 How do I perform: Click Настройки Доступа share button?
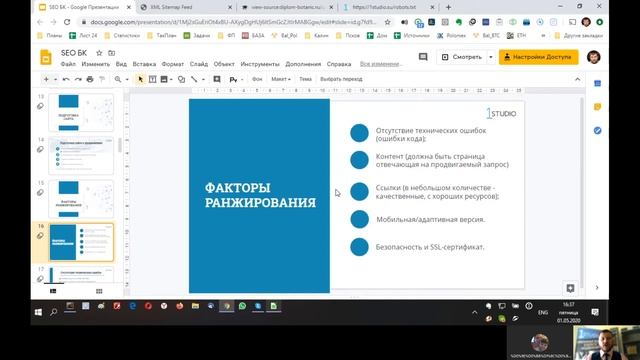pyautogui.click(x=538, y=57)
